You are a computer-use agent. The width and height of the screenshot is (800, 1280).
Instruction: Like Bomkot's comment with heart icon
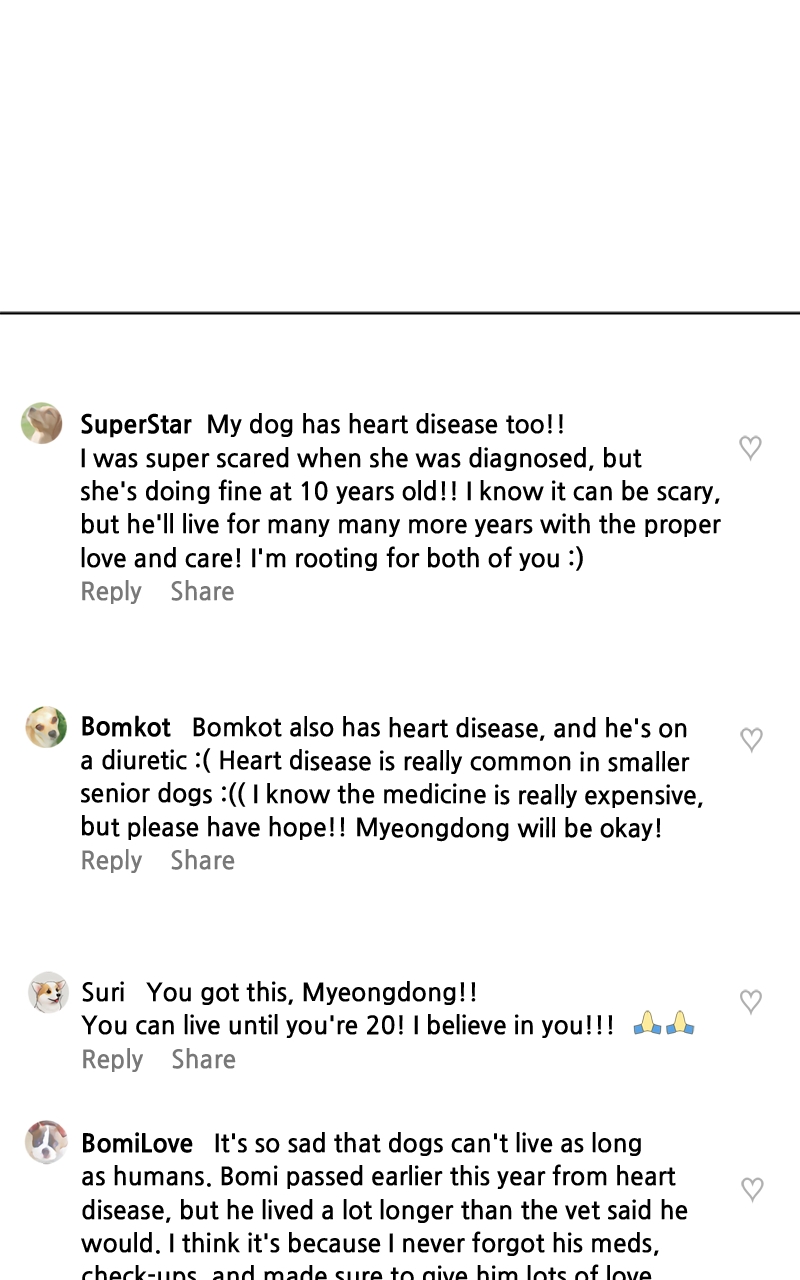[x=751, y=739]
